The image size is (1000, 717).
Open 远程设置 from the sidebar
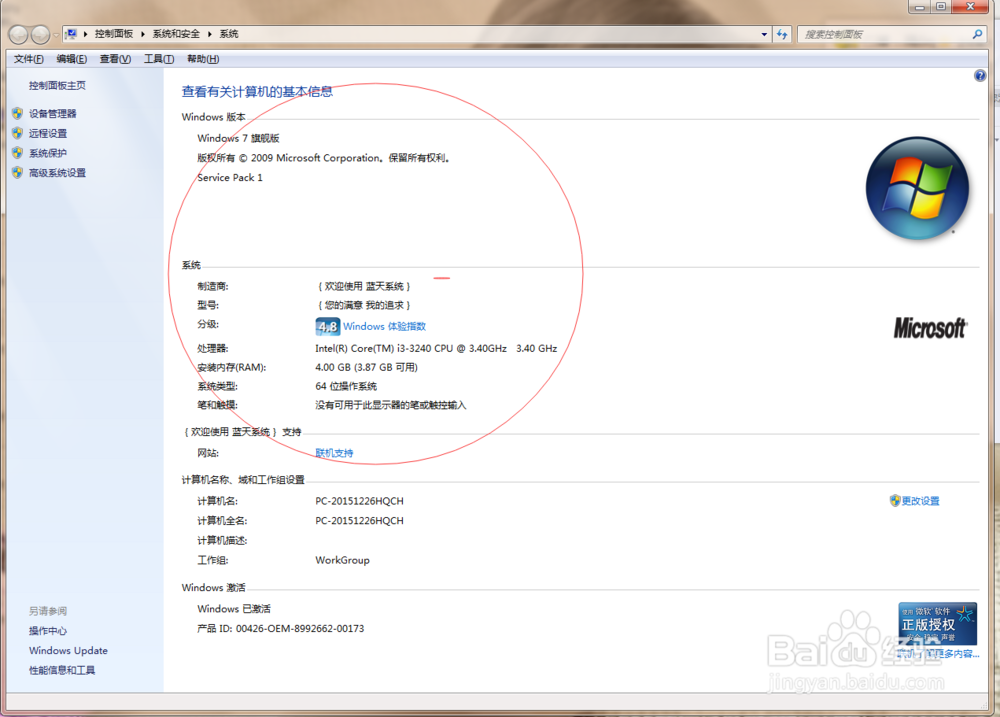coord(48,133)
